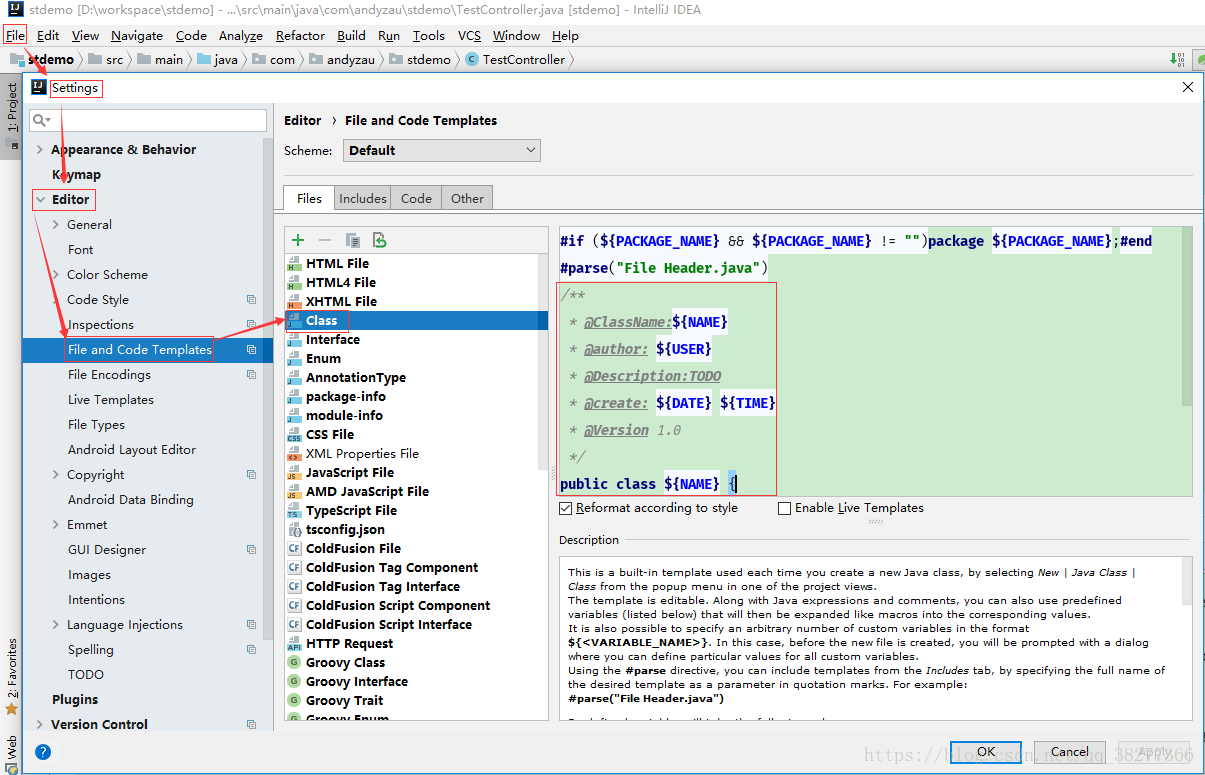Click the tsconfig.json template icon

[294, 530]
